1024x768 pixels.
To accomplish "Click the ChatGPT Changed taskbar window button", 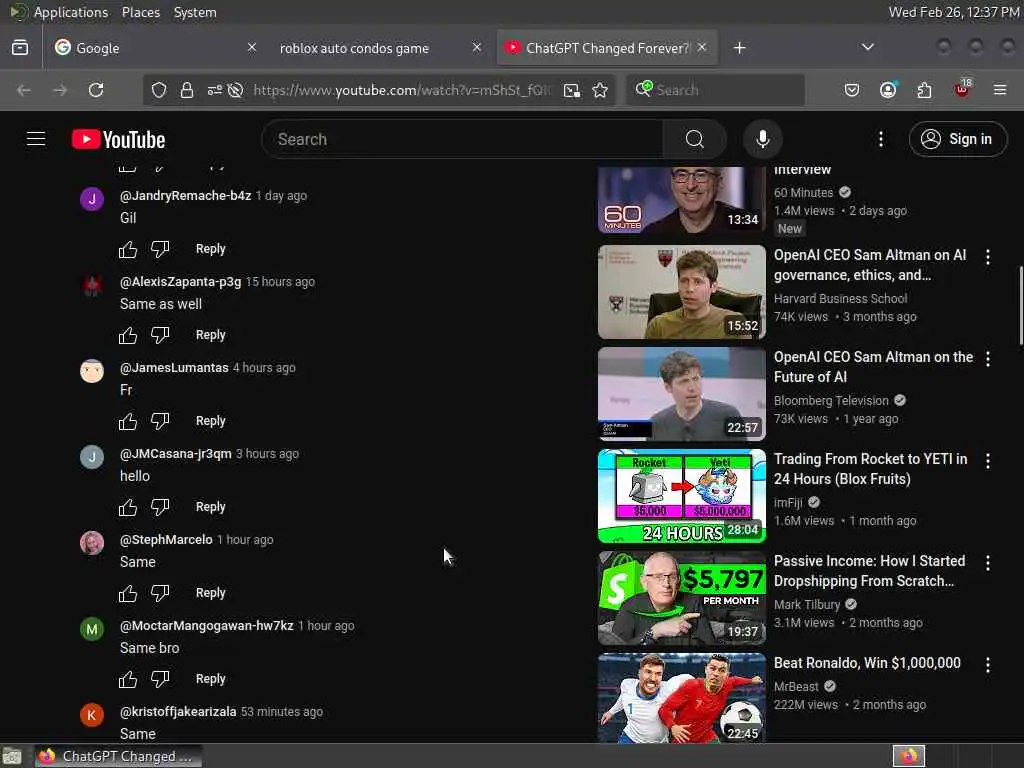I will [118, 756].
